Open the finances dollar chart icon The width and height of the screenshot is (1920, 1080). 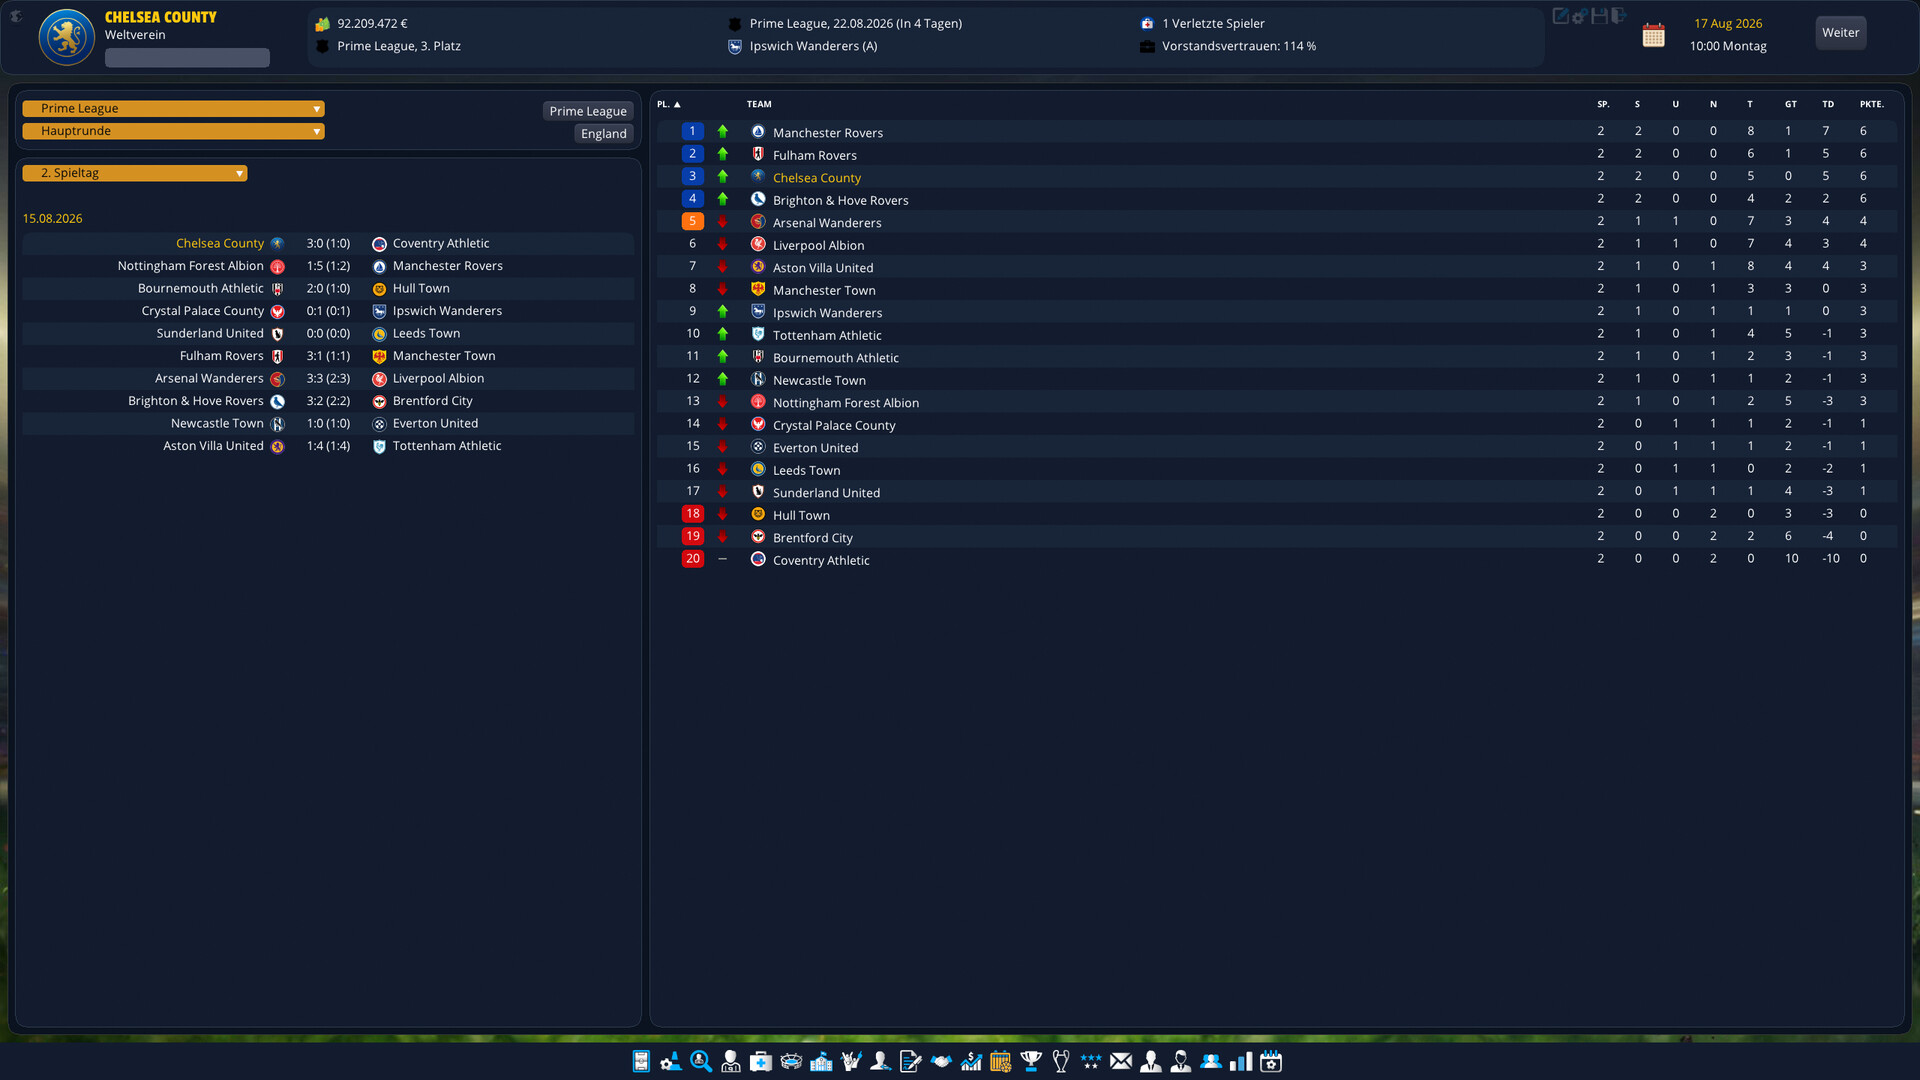pyautogui.click(x=971, y=1061)
